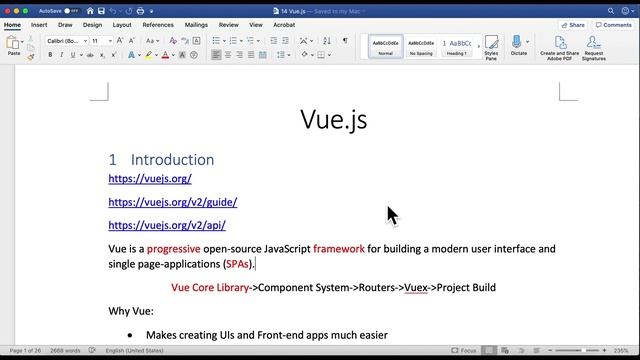Click the spelling check icon in status bar

click(x=92, y=350)
